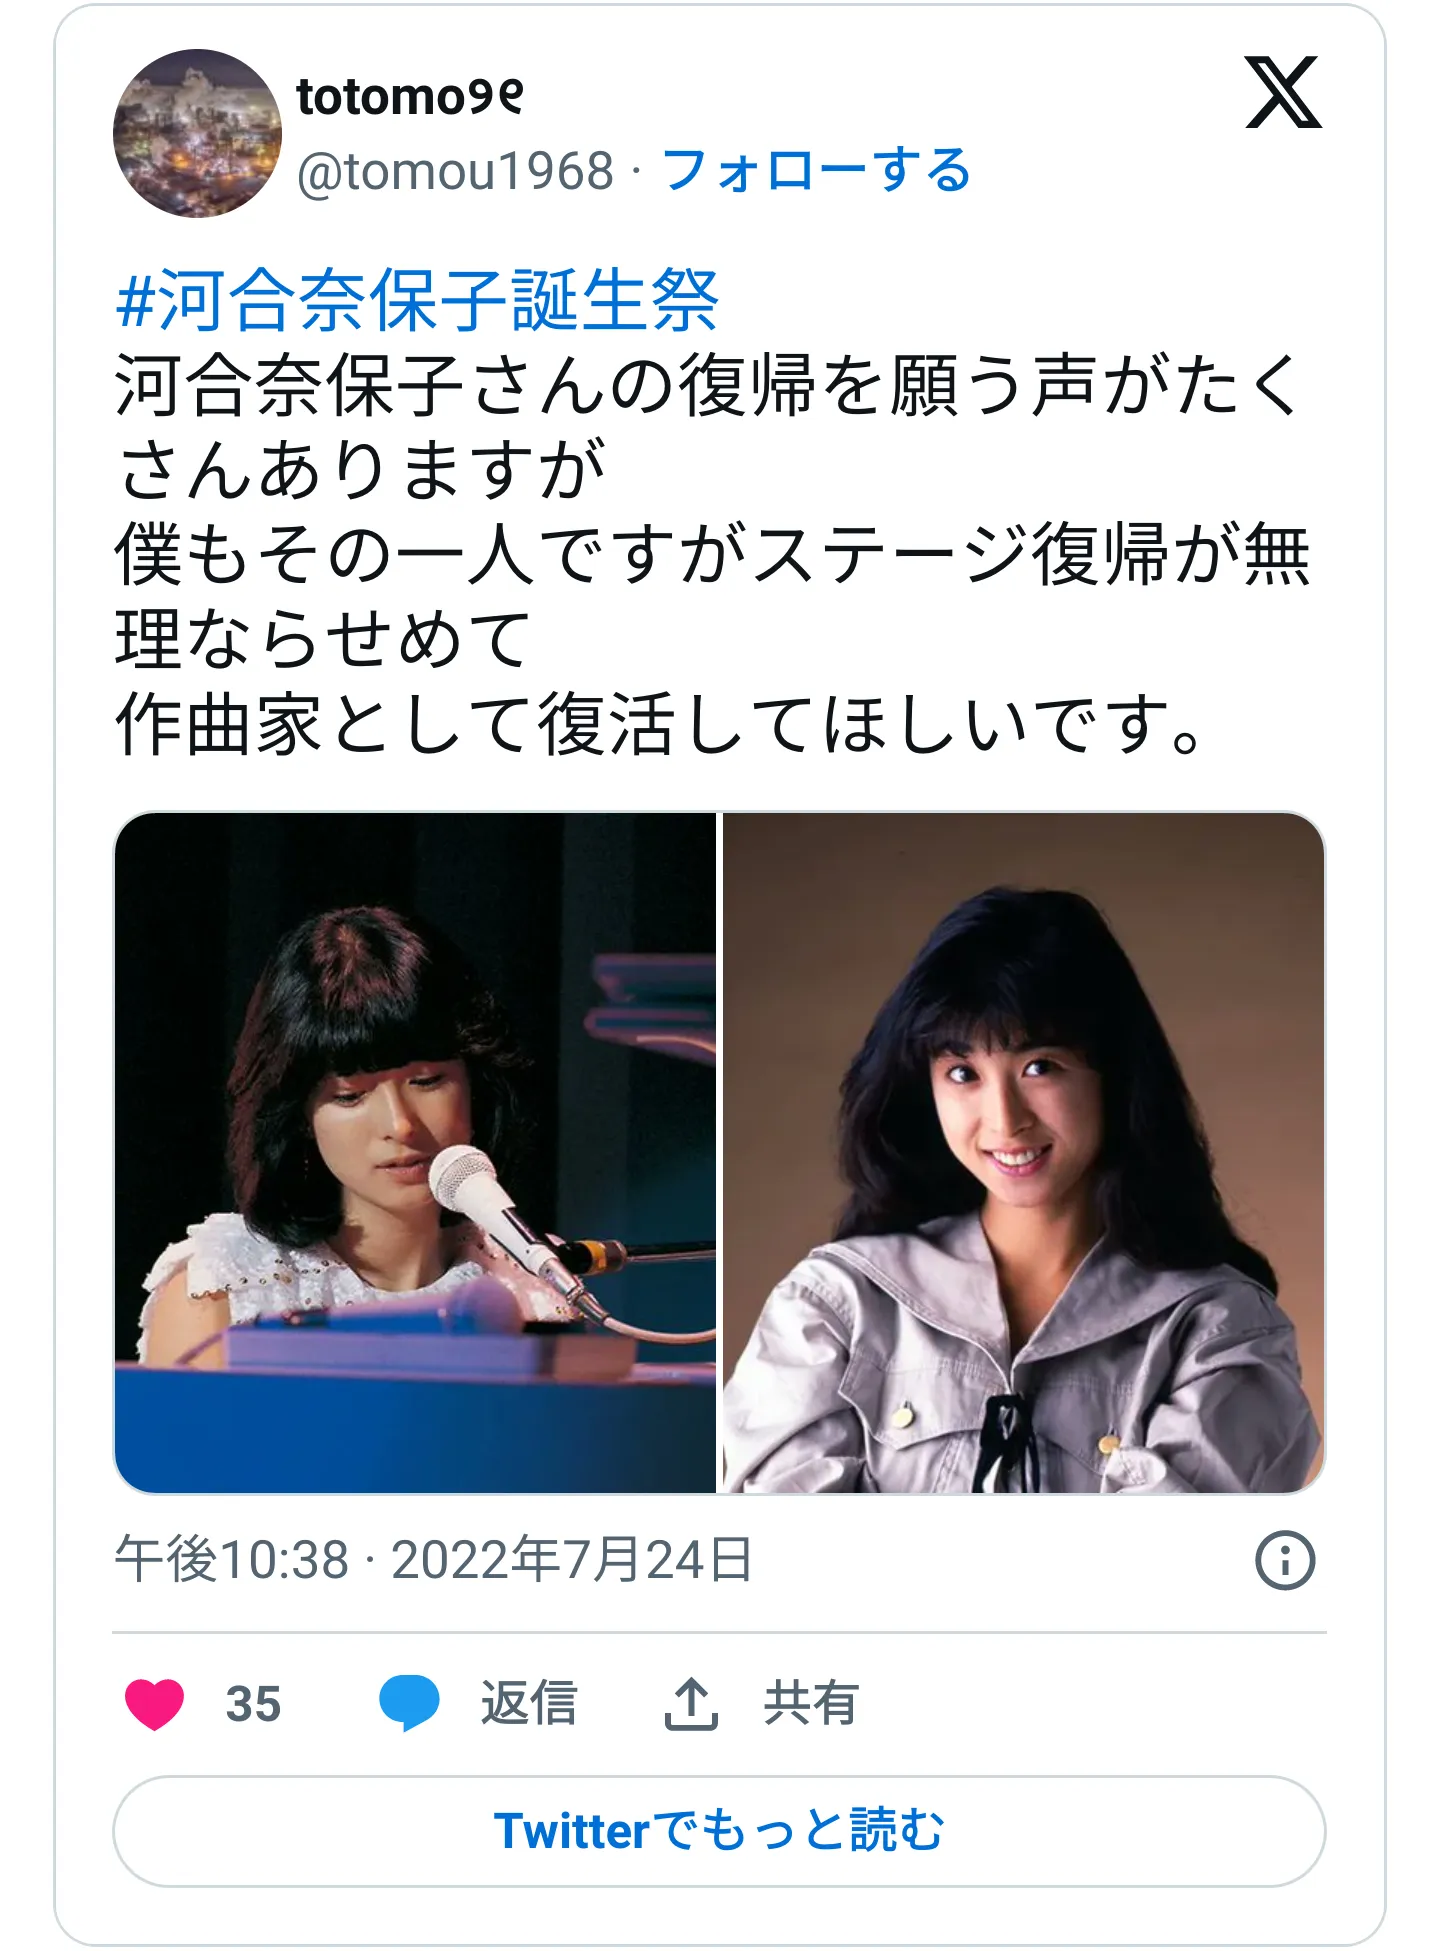This screenshot has height=1951, width=1440.
Task: Click the like count 35
Action: pos(253,1704)
